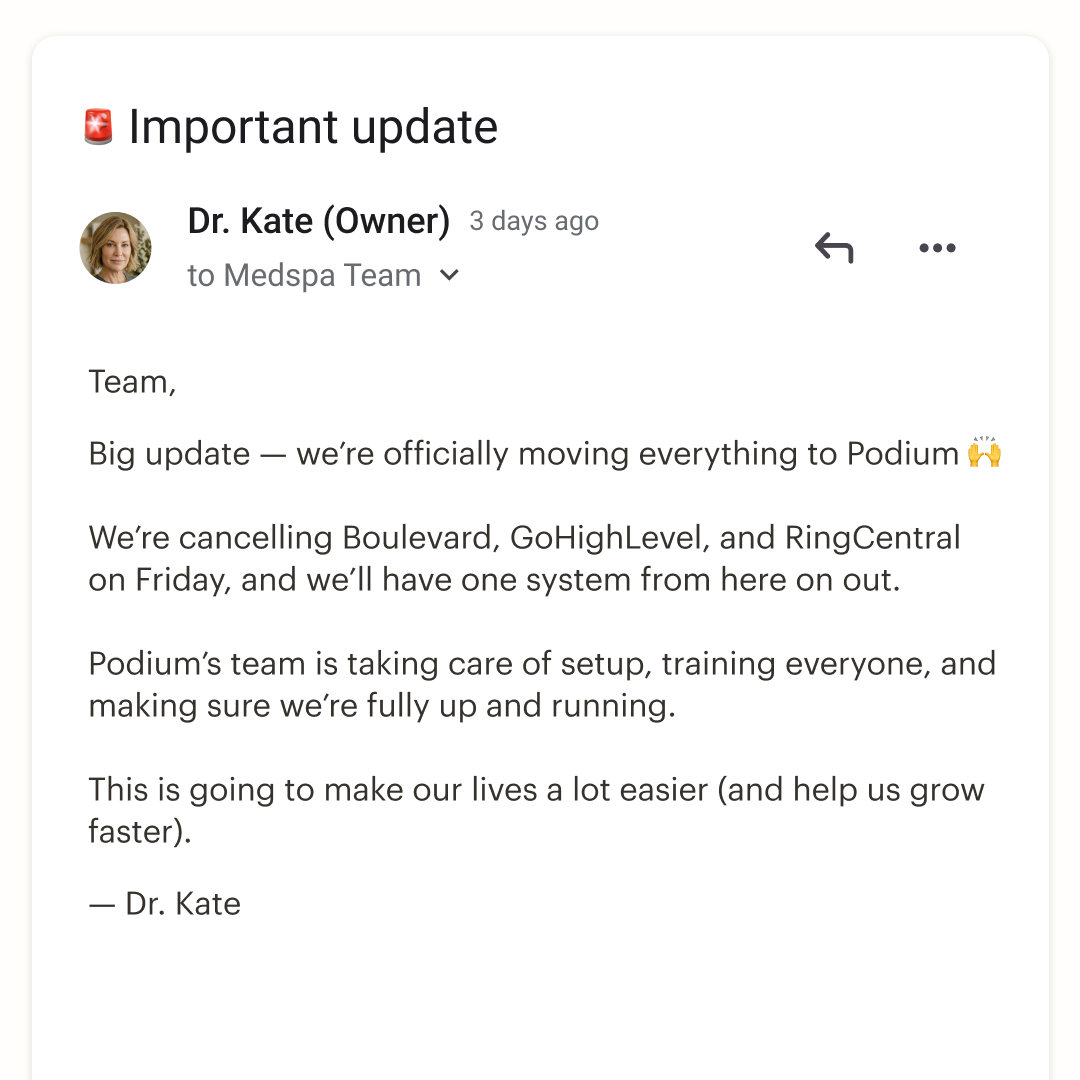Click the word 'RingCentral' in the email
1080x1080 pixels.
[x=873, y=538]
